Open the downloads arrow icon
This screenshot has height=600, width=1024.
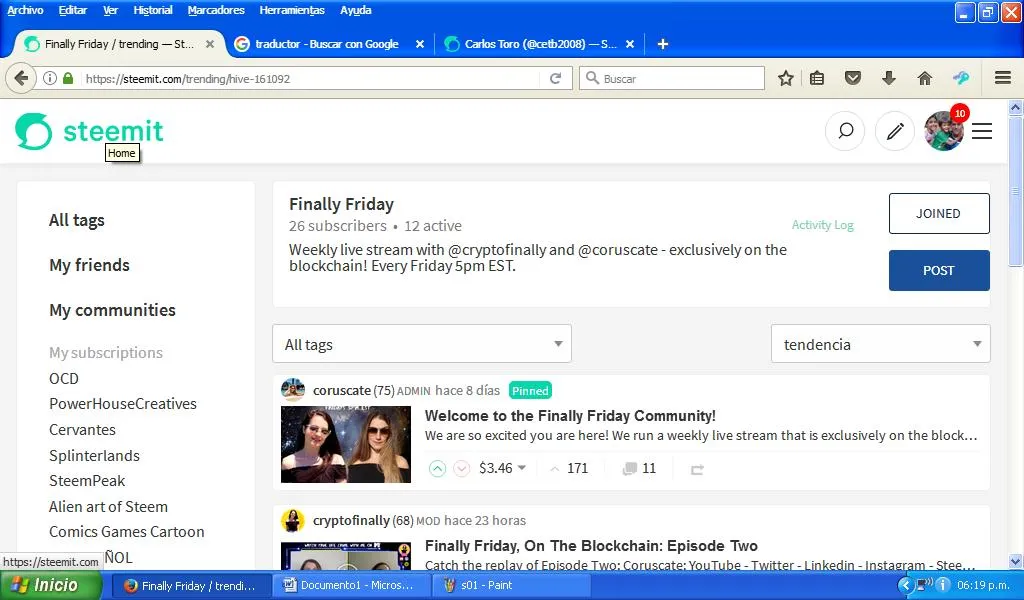pyautogui.click(x=888, y=78)
